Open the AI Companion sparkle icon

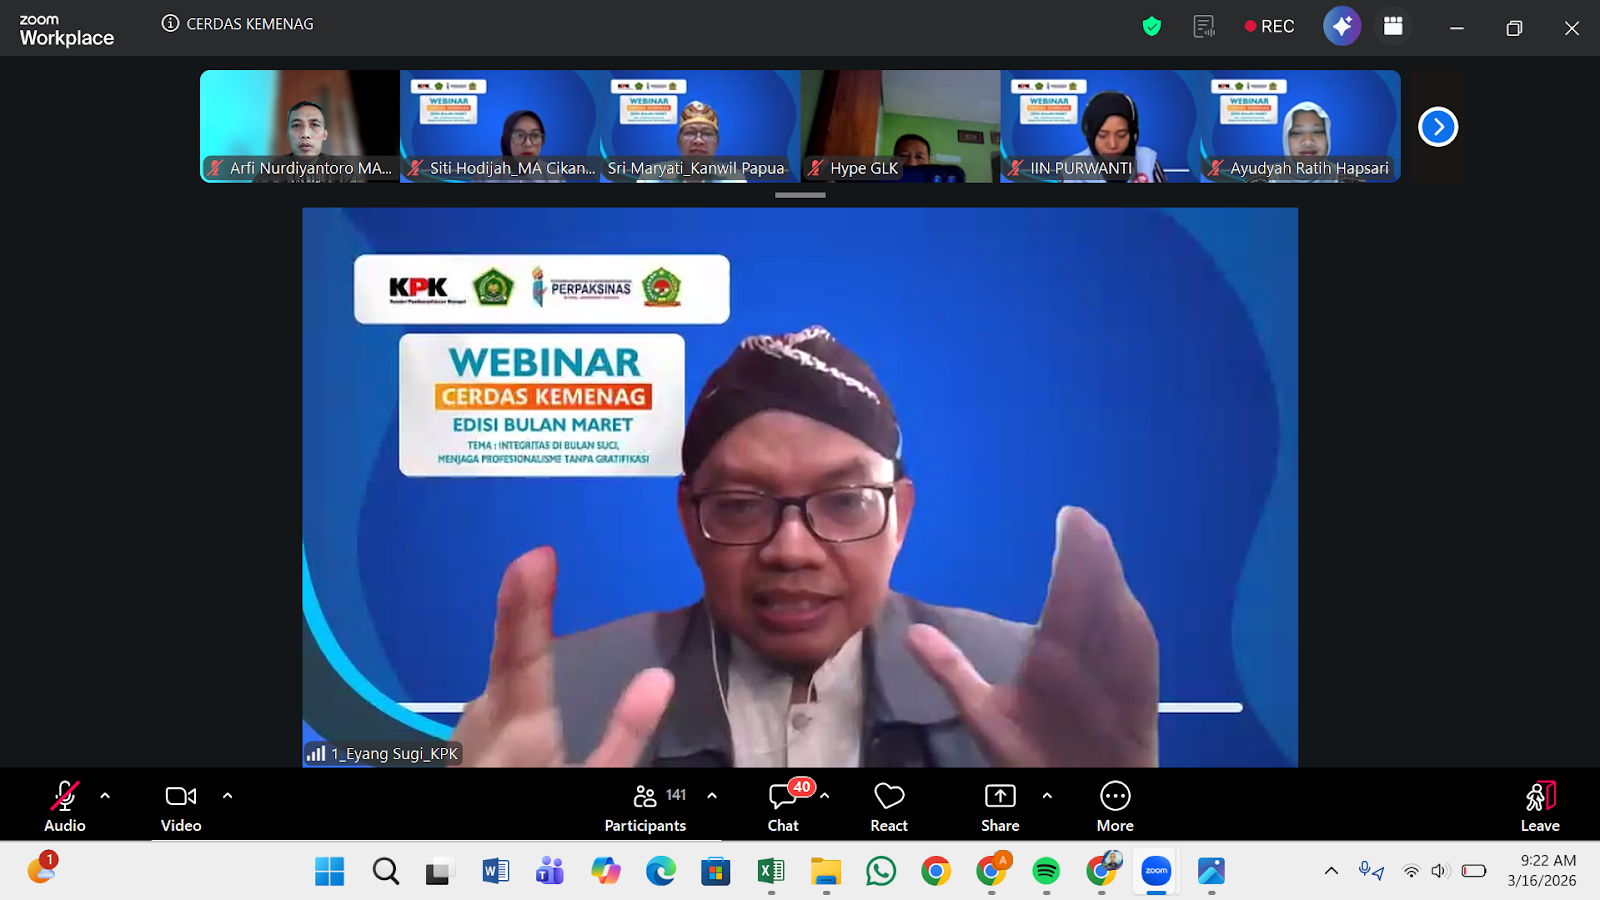1341,26
